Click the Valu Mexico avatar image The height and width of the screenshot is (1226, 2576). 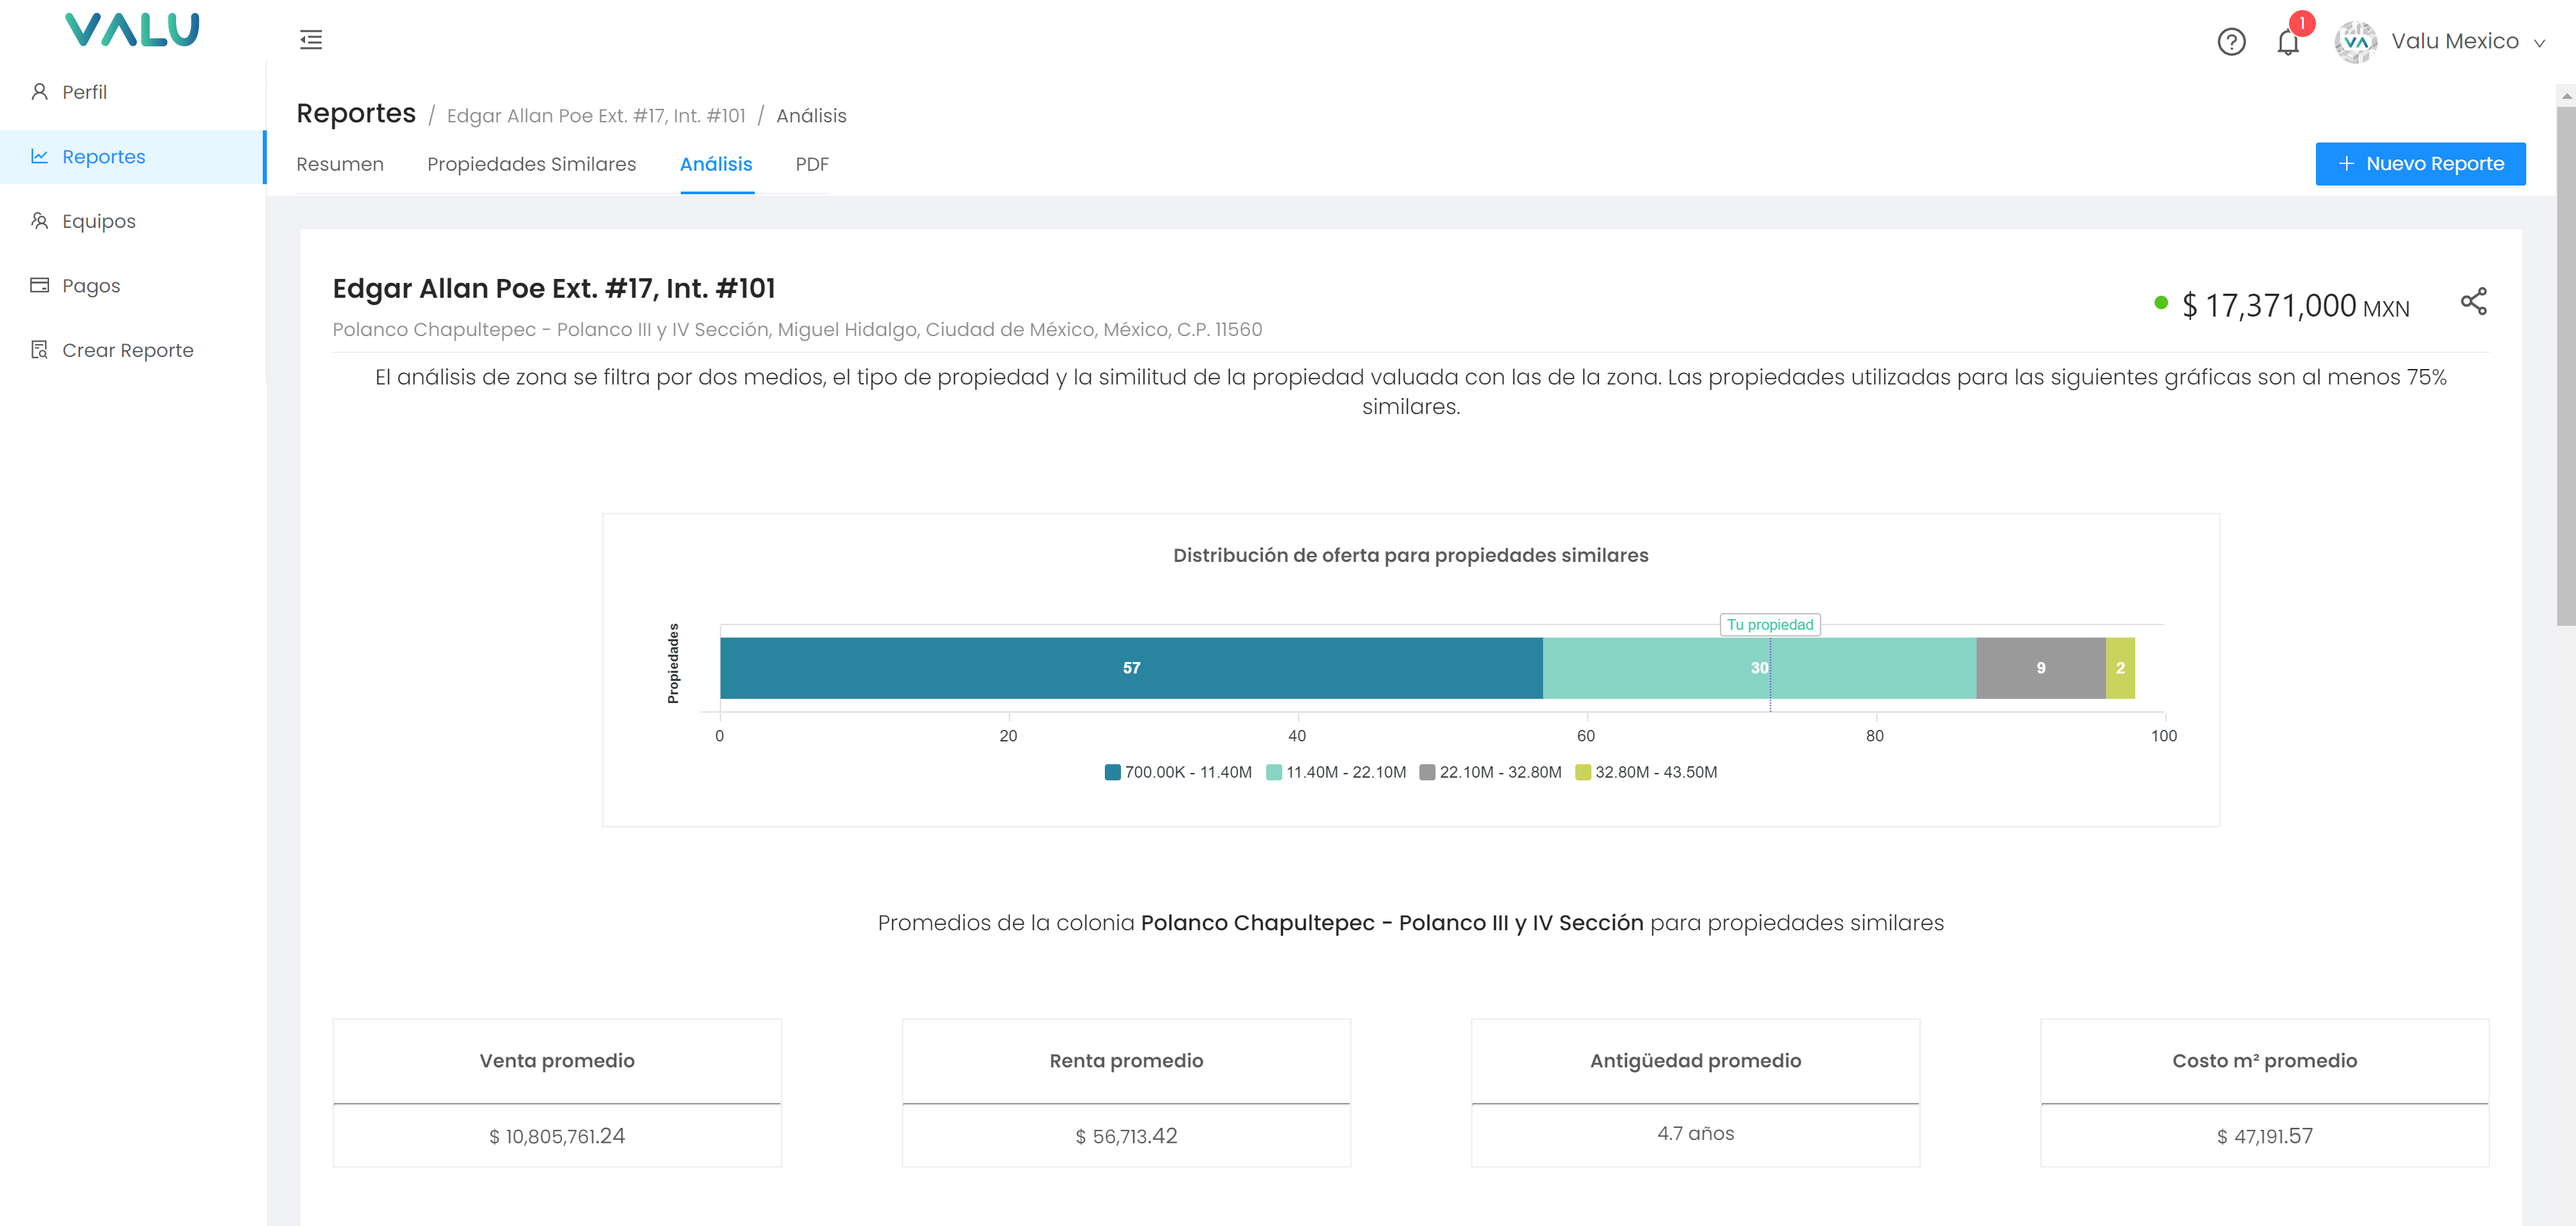coord(2355,42)
